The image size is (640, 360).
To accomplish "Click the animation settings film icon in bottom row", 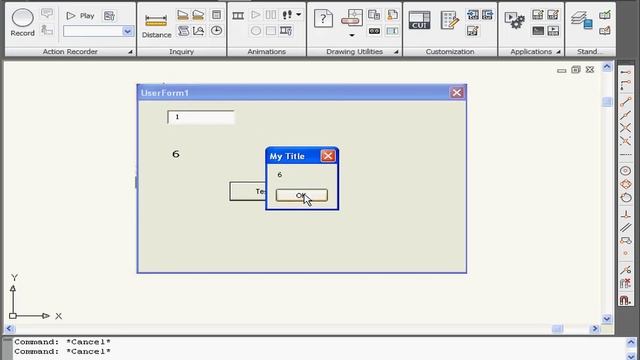I will (x=286, y=31).
